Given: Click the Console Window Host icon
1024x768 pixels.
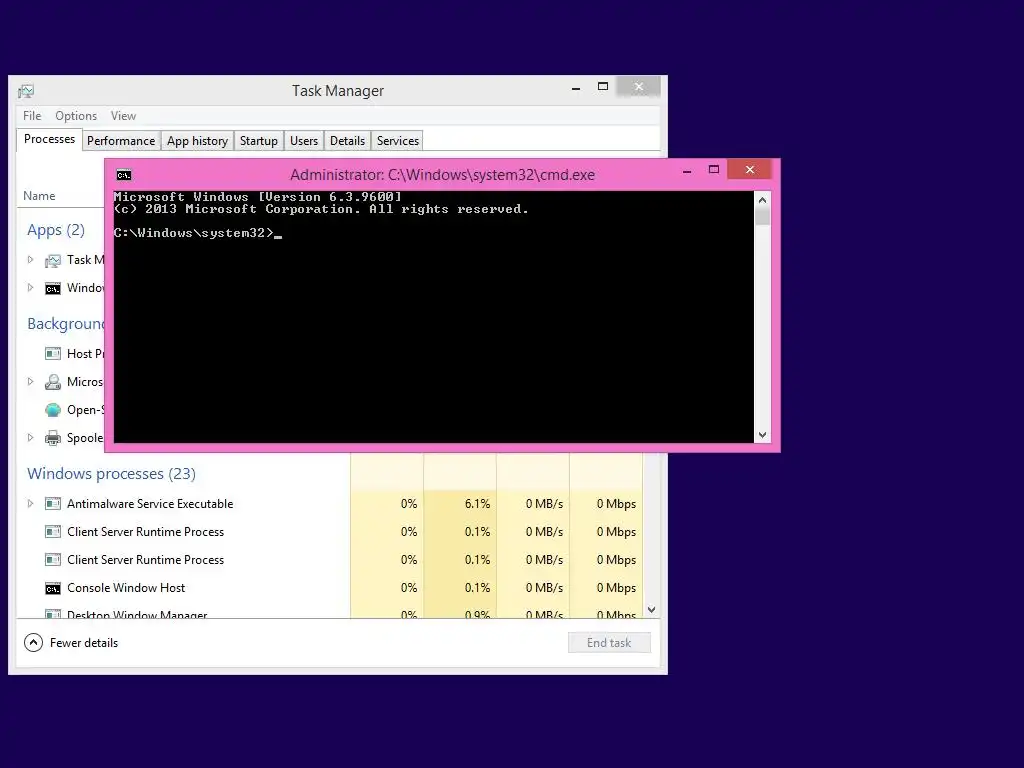Looking at the screenshot, I should click(53, 588).
